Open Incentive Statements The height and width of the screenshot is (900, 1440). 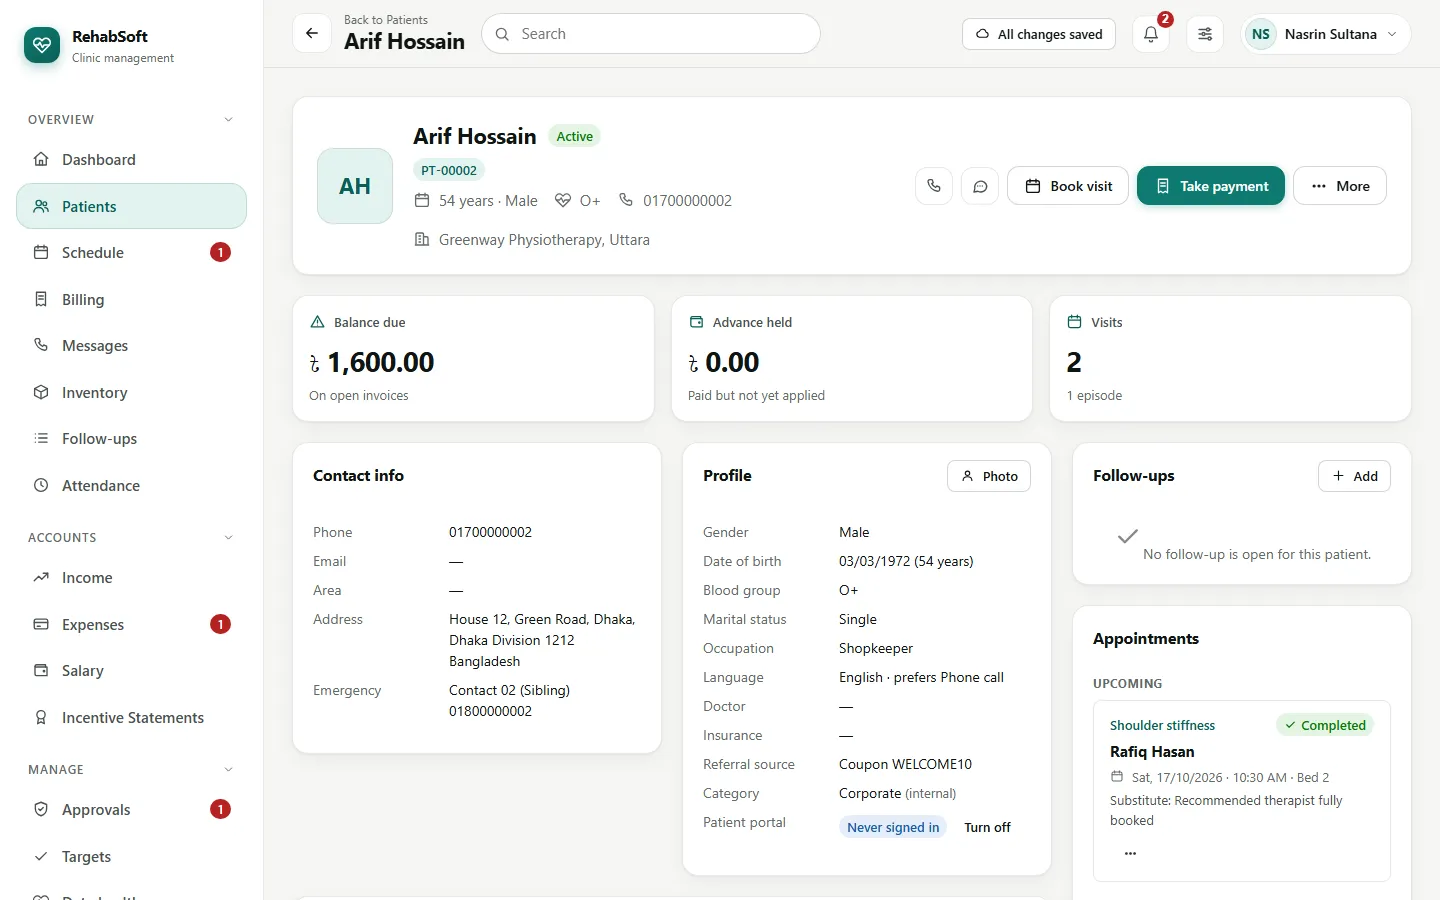[131, 717]
